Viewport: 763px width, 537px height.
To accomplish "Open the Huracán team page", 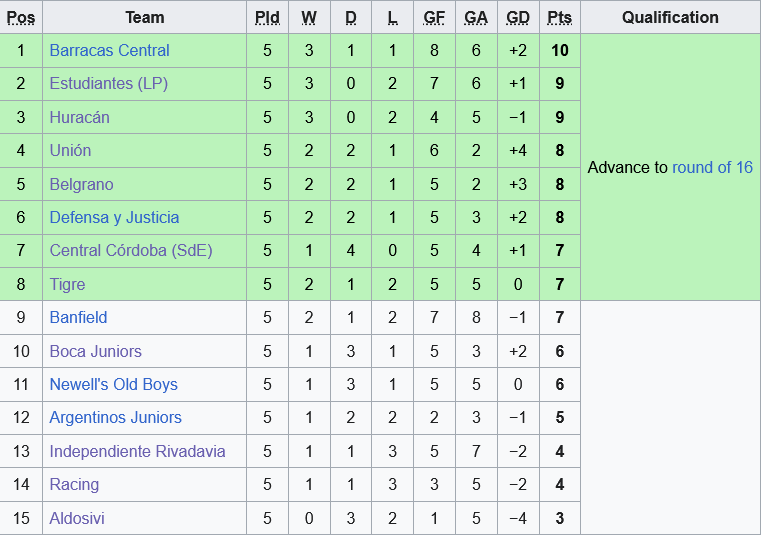I will (79, 118).
